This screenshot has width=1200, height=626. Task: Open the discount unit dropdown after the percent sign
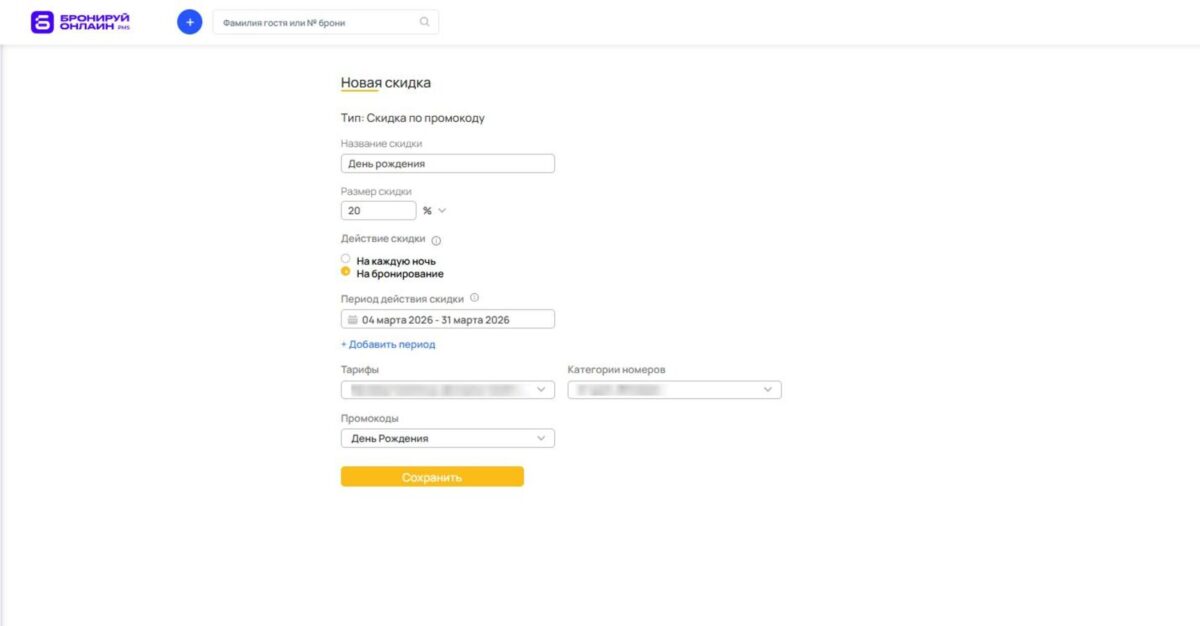coord(441,210)
